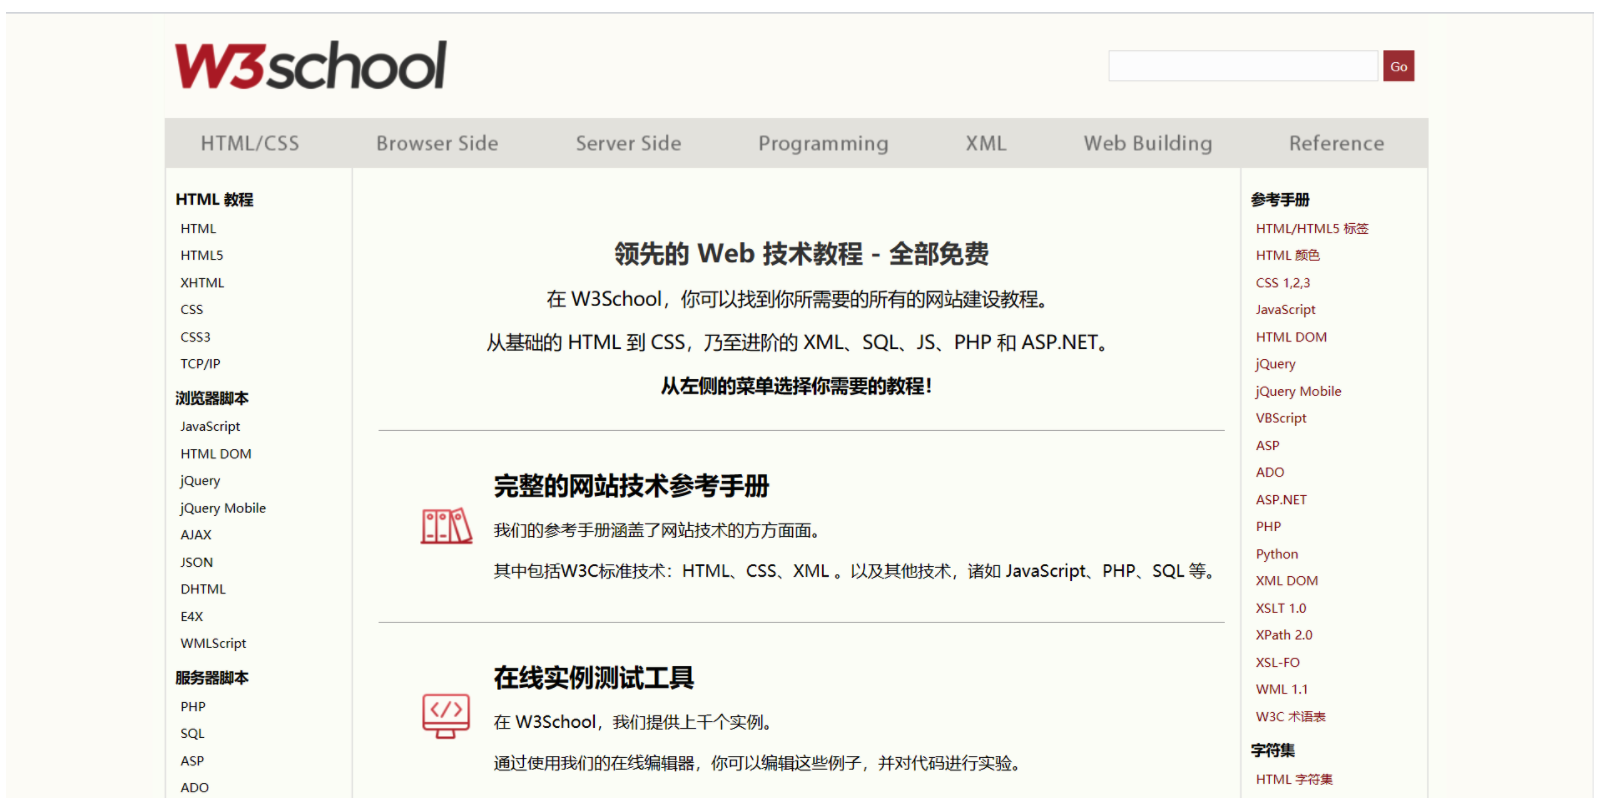Open the SQL tutorial link
Image resolution: width=1612 pixels, height=800 pixels.
192,734
